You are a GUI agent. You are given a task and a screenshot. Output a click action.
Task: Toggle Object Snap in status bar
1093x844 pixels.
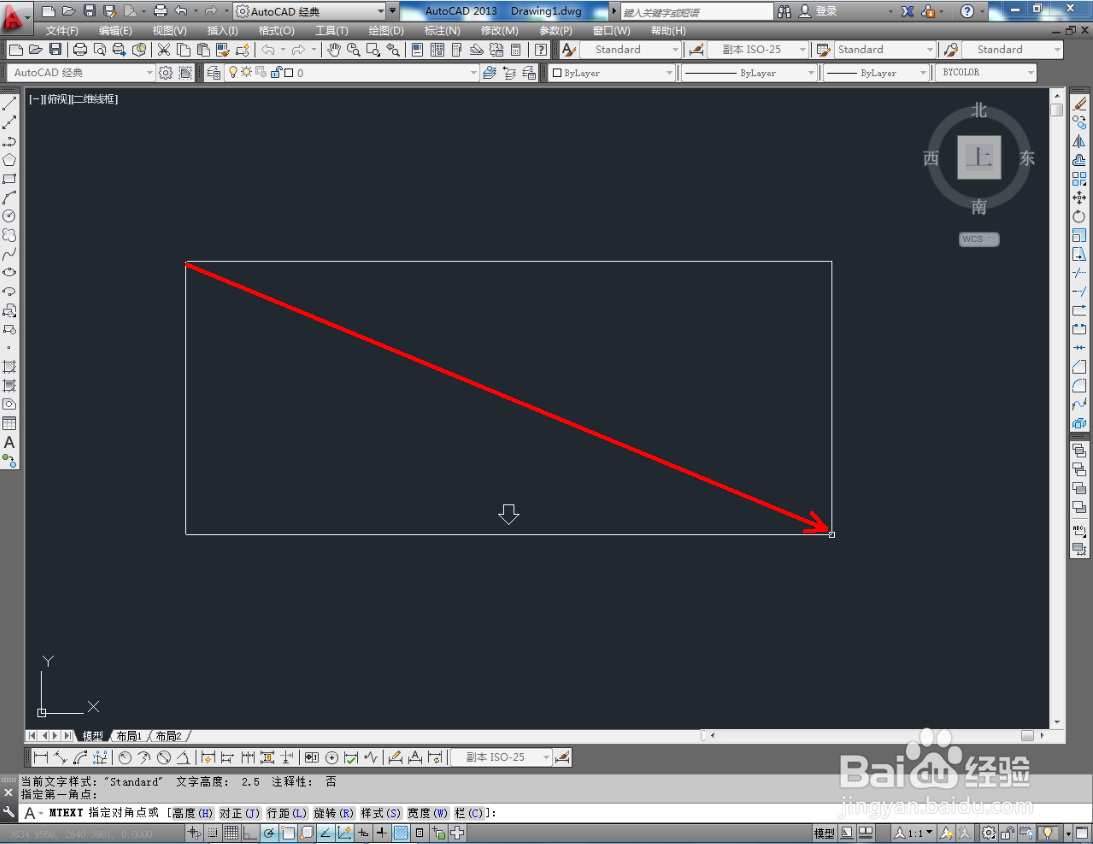[x=288, y=833]
